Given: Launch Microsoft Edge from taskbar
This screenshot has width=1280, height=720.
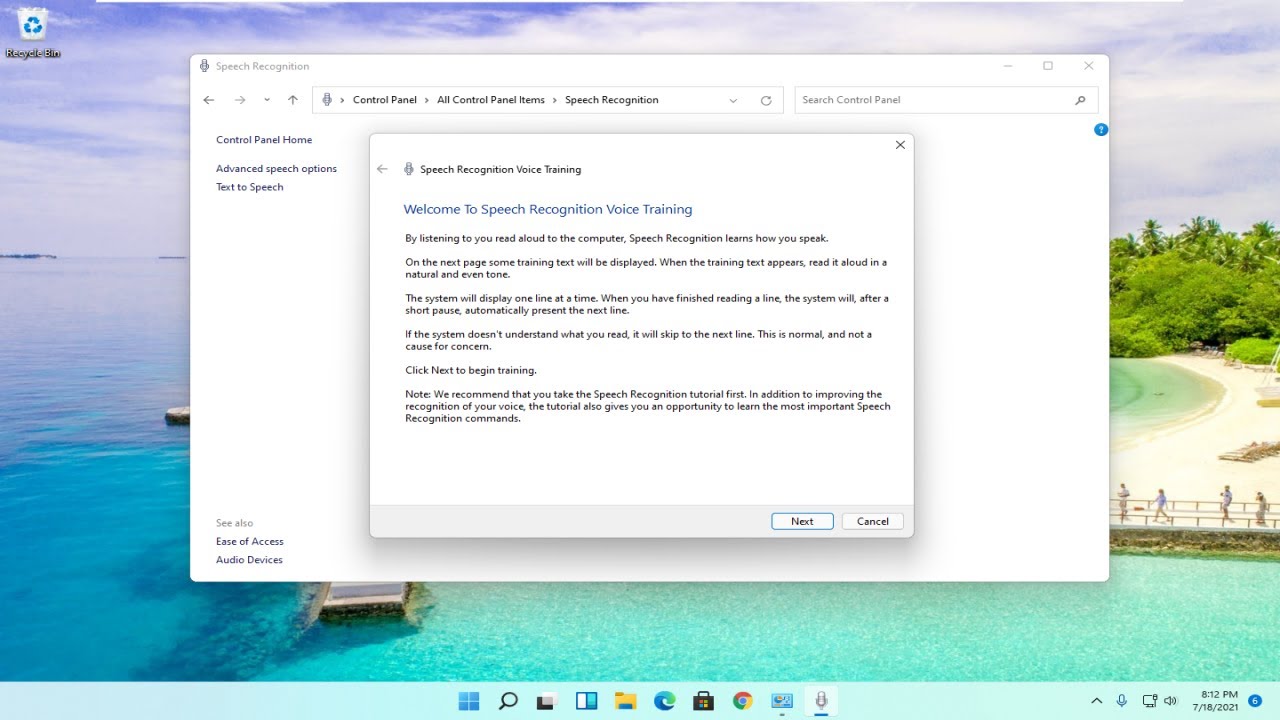Looking at the screenshot, I should [664, 701].
